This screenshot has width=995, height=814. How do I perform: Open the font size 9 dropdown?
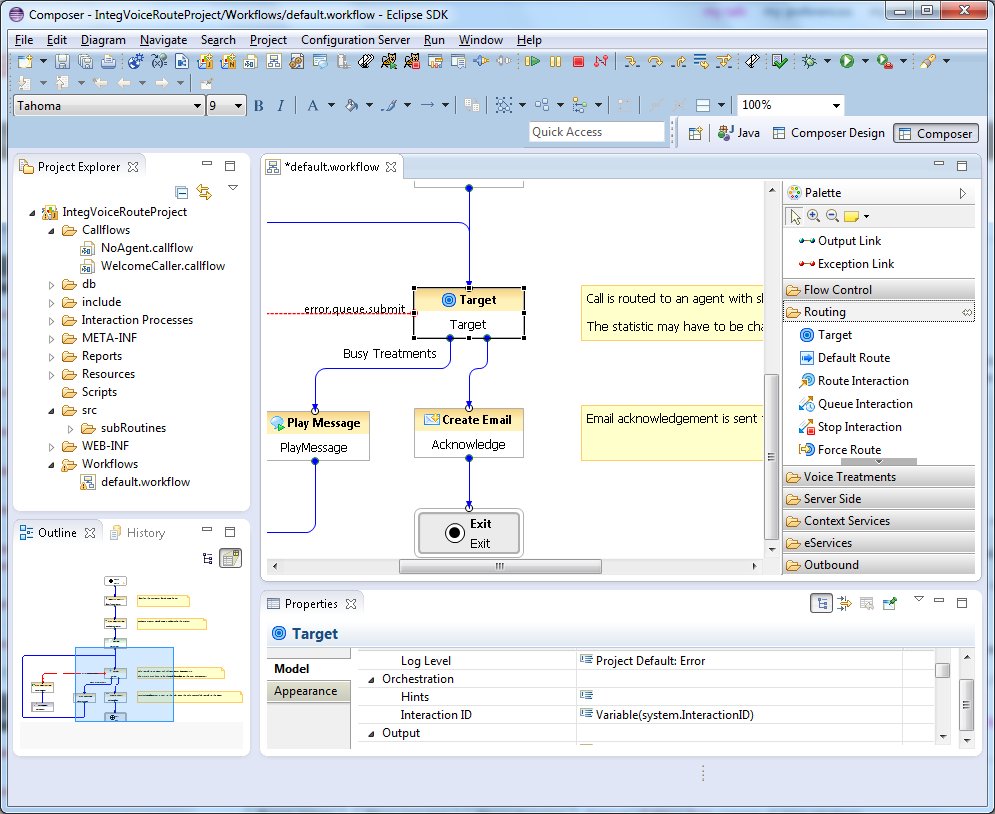(x=239, y=106)
